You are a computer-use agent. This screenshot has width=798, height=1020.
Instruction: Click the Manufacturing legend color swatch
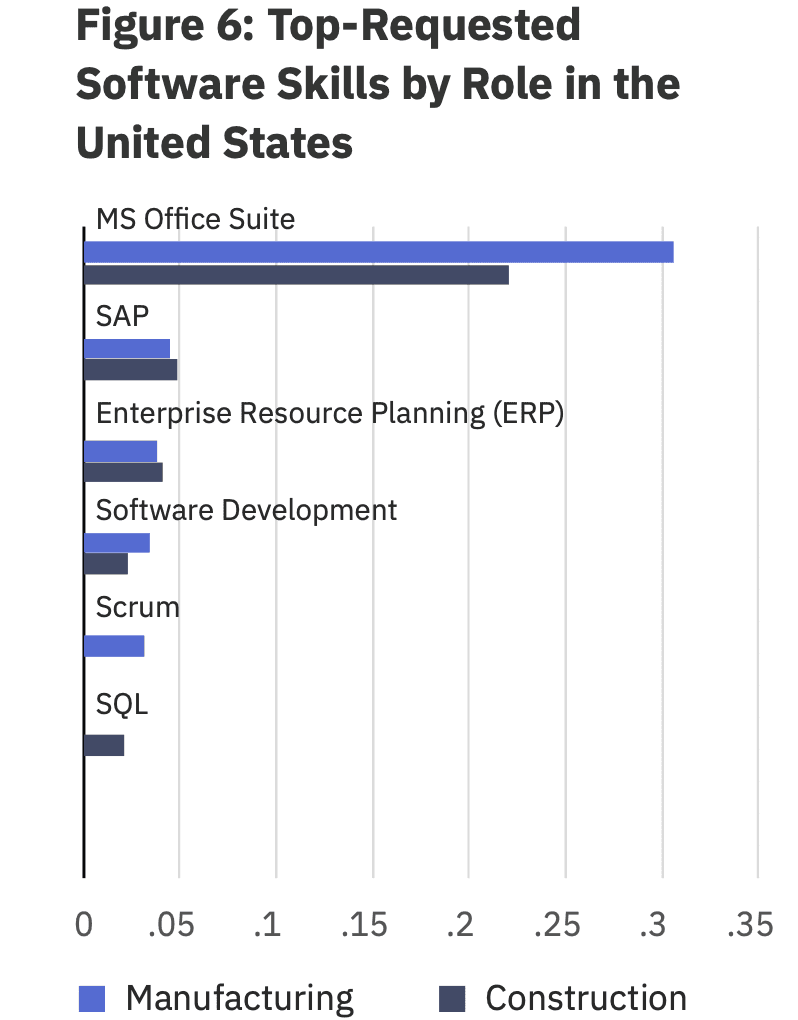pyautogui.click(x=91, y=998)
